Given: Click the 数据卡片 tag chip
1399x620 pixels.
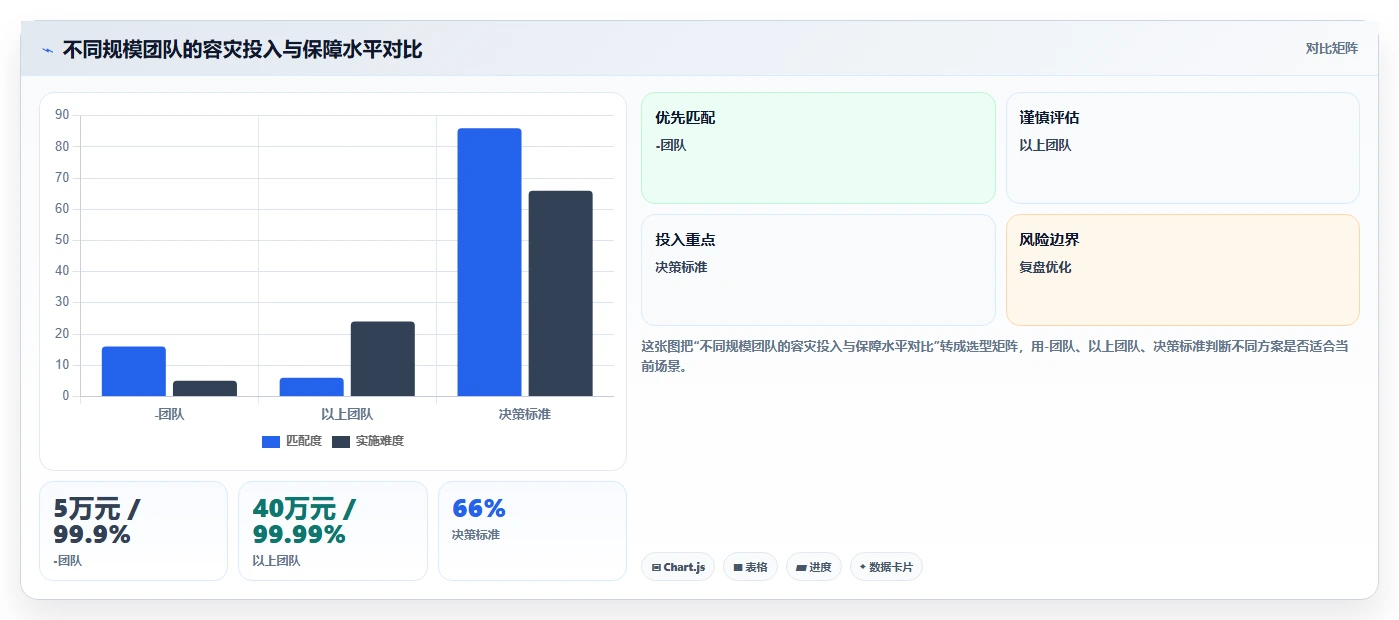Looking at the screenshot, I should tap(886, 567).
